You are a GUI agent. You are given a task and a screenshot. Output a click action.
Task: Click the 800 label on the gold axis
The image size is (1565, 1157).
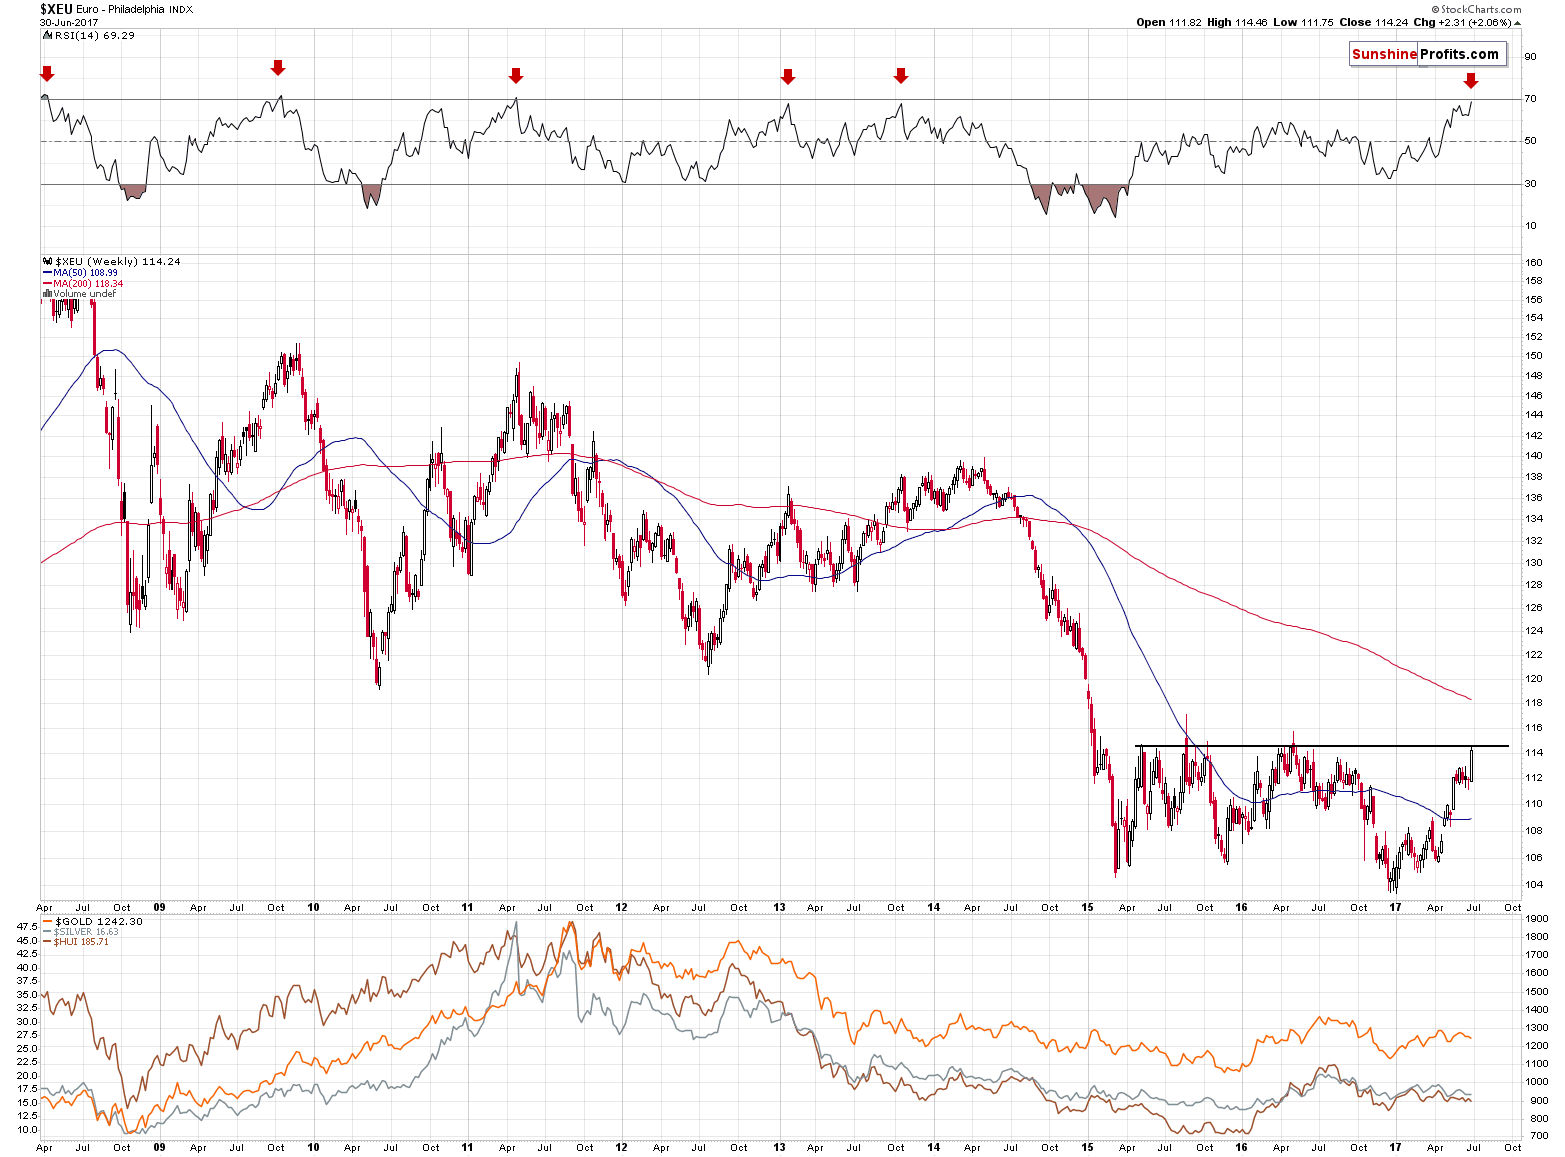[x=1537, y=1119]
